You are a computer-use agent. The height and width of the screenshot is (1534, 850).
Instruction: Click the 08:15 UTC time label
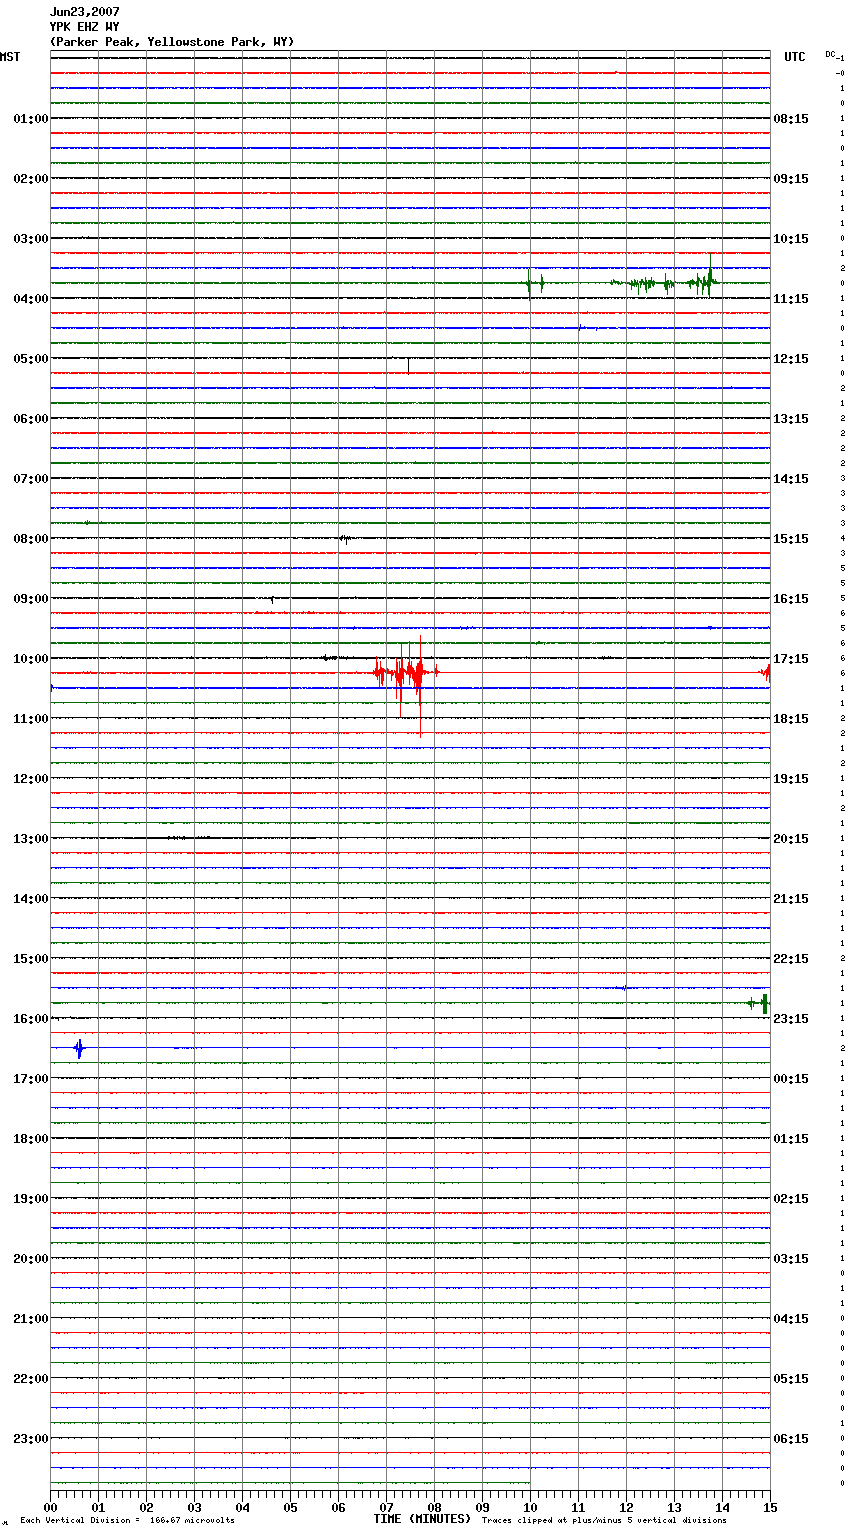point(791,119)
